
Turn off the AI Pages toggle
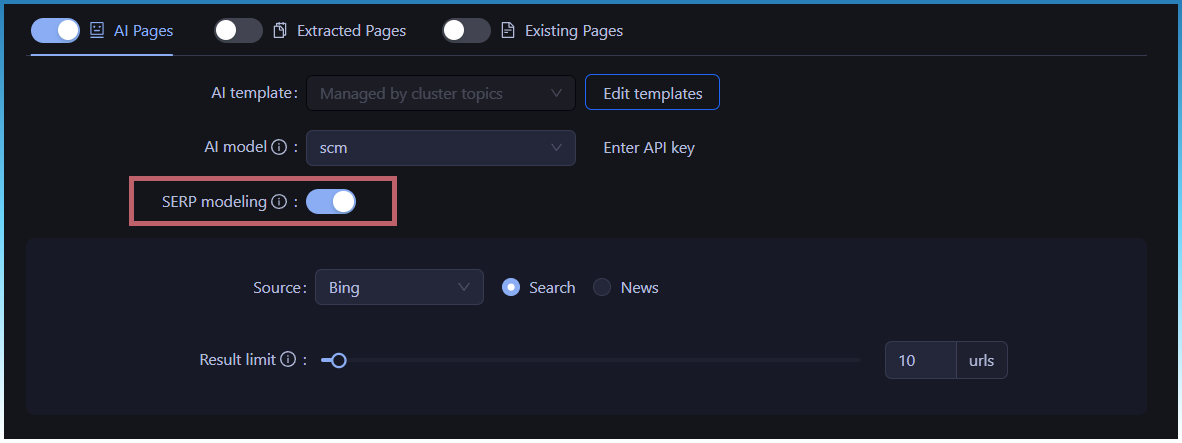(x=56, y=30)
